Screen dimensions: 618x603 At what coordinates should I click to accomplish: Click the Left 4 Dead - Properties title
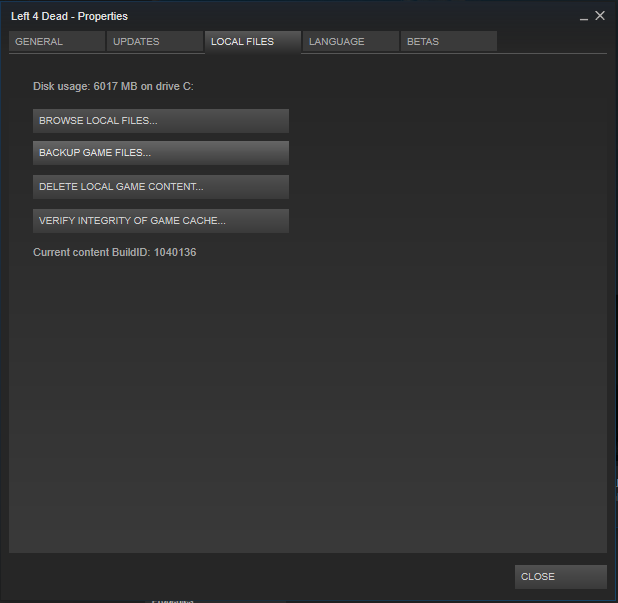click(69, 16)
